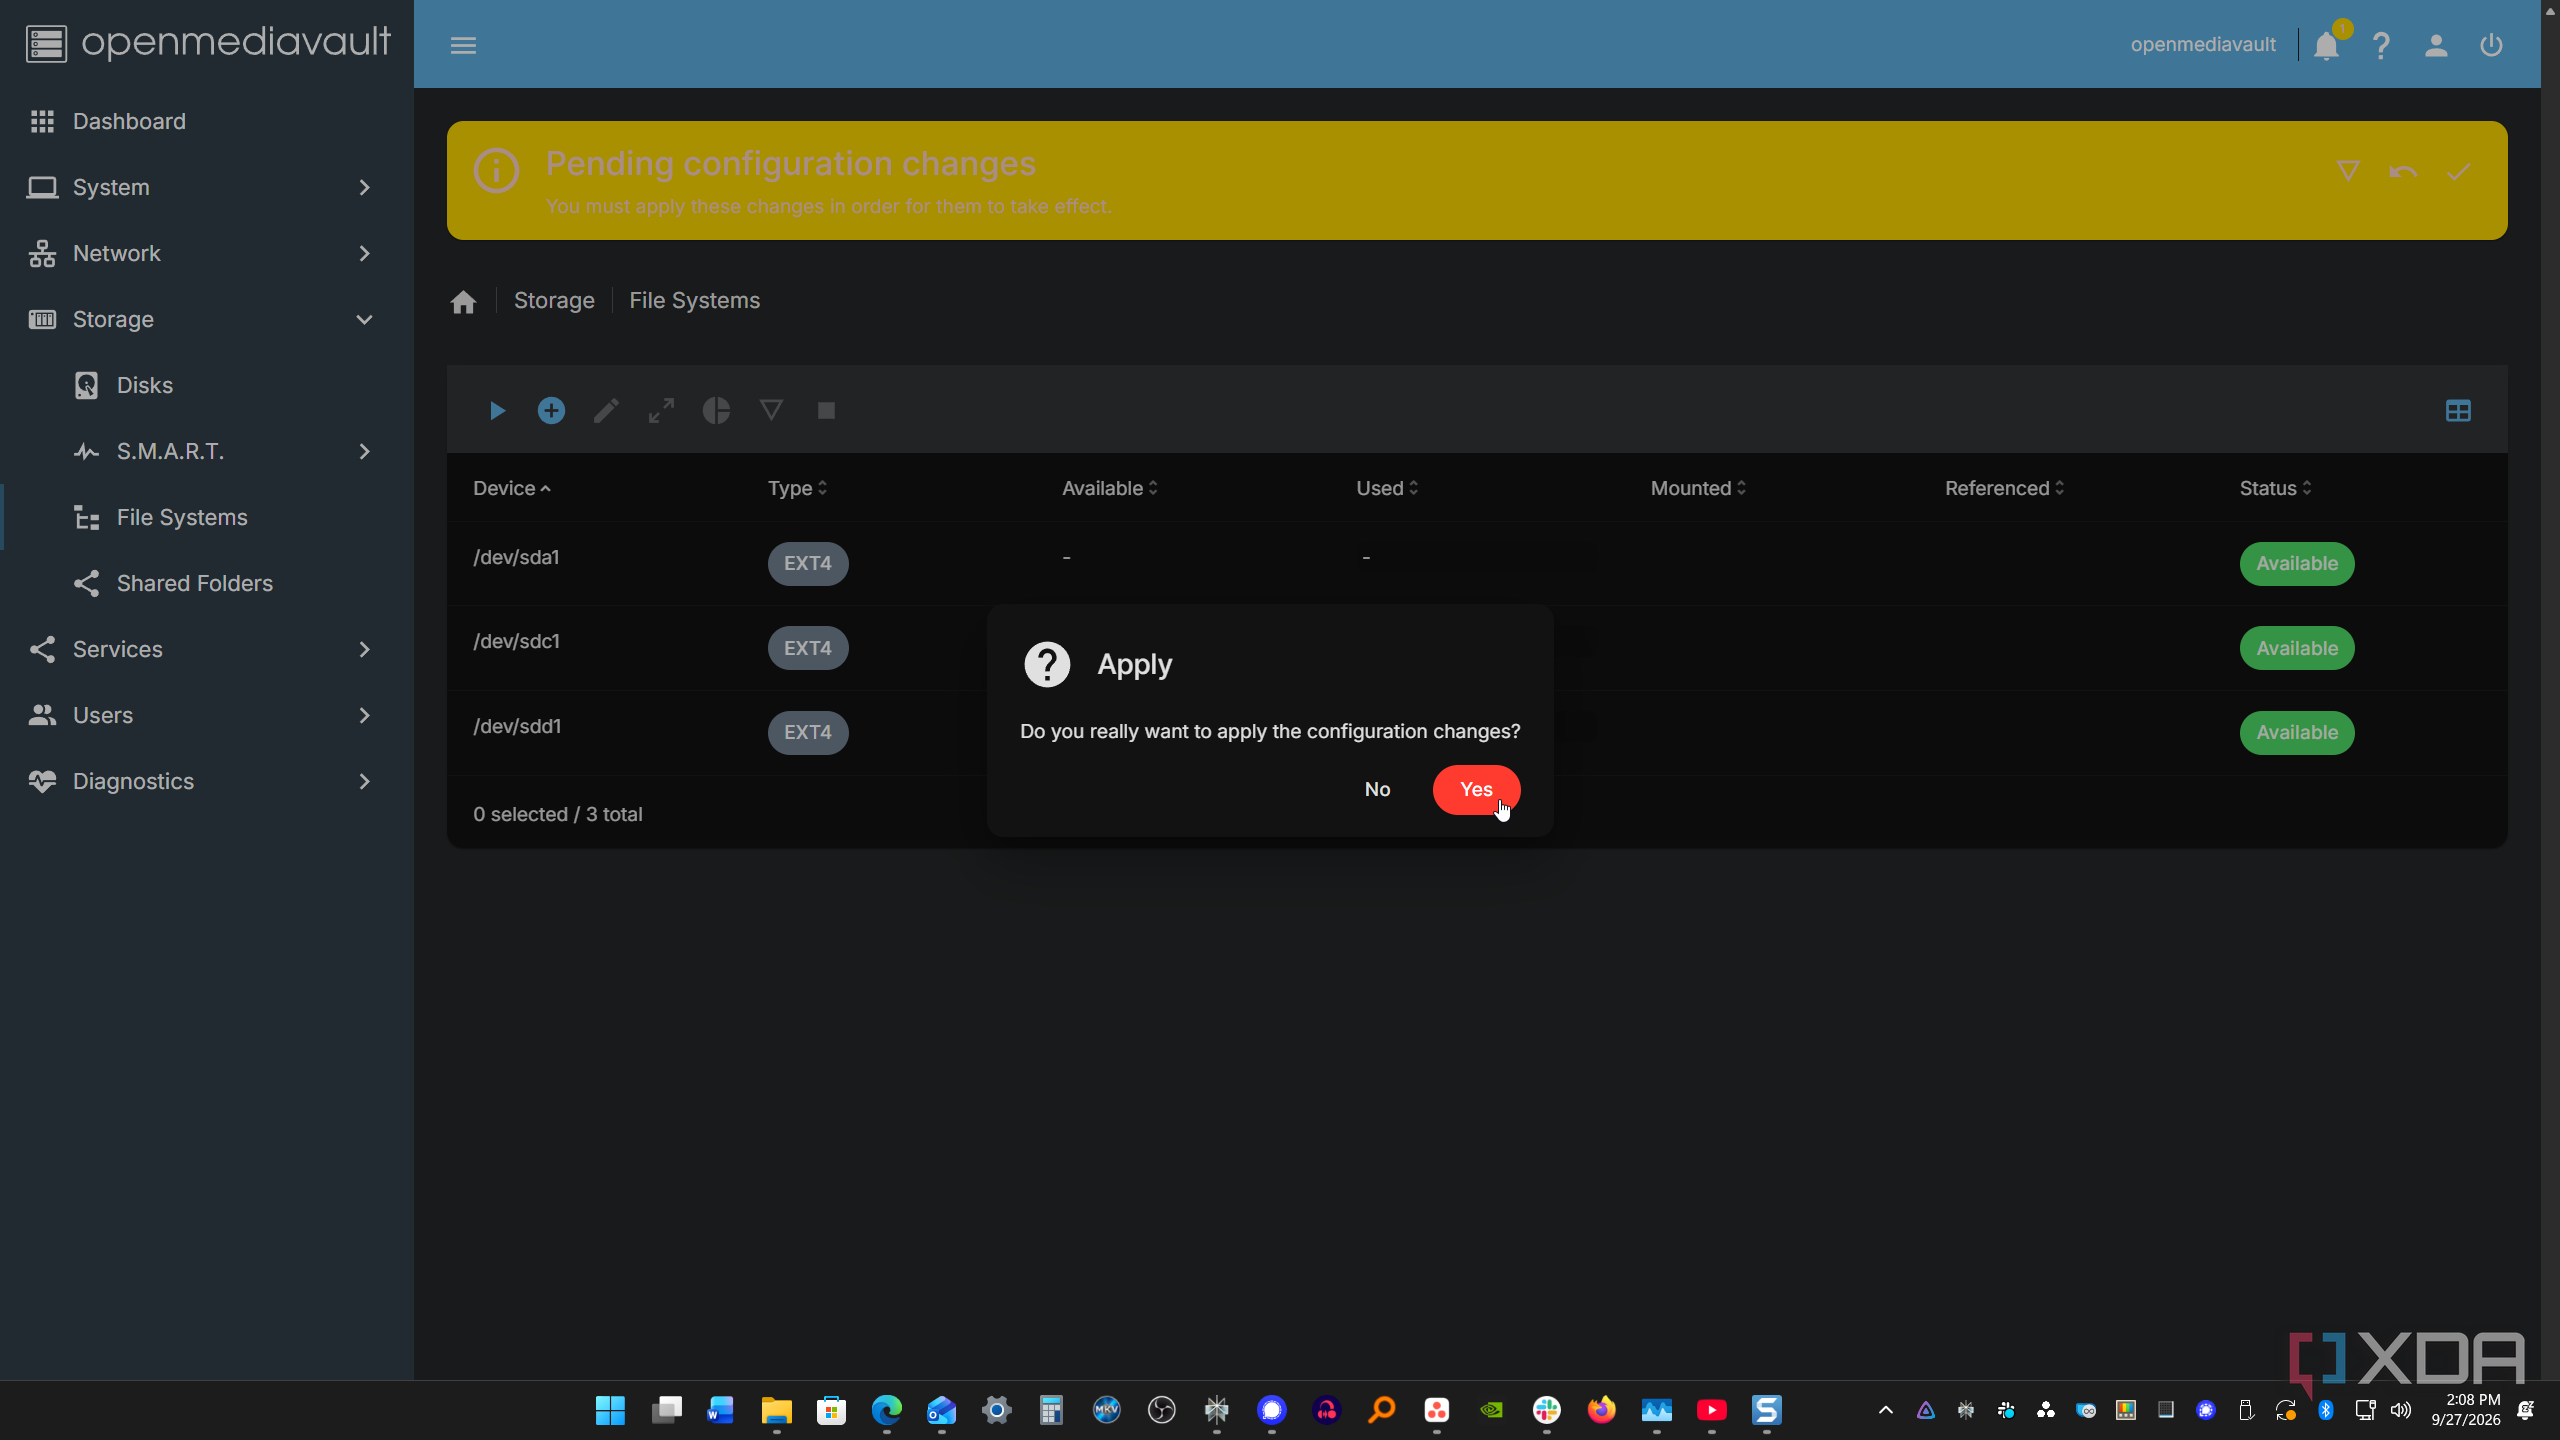The height and width of the screenshot is (1440, 2560).
Task: Sort by Available column
Action: coord(1109,488)
